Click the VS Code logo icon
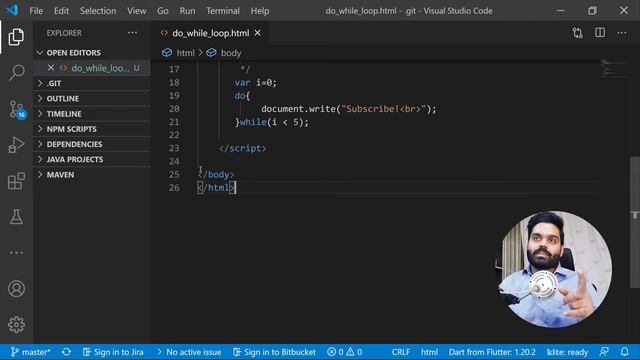Viewport: 640px width, 360px height. (12, 10)
